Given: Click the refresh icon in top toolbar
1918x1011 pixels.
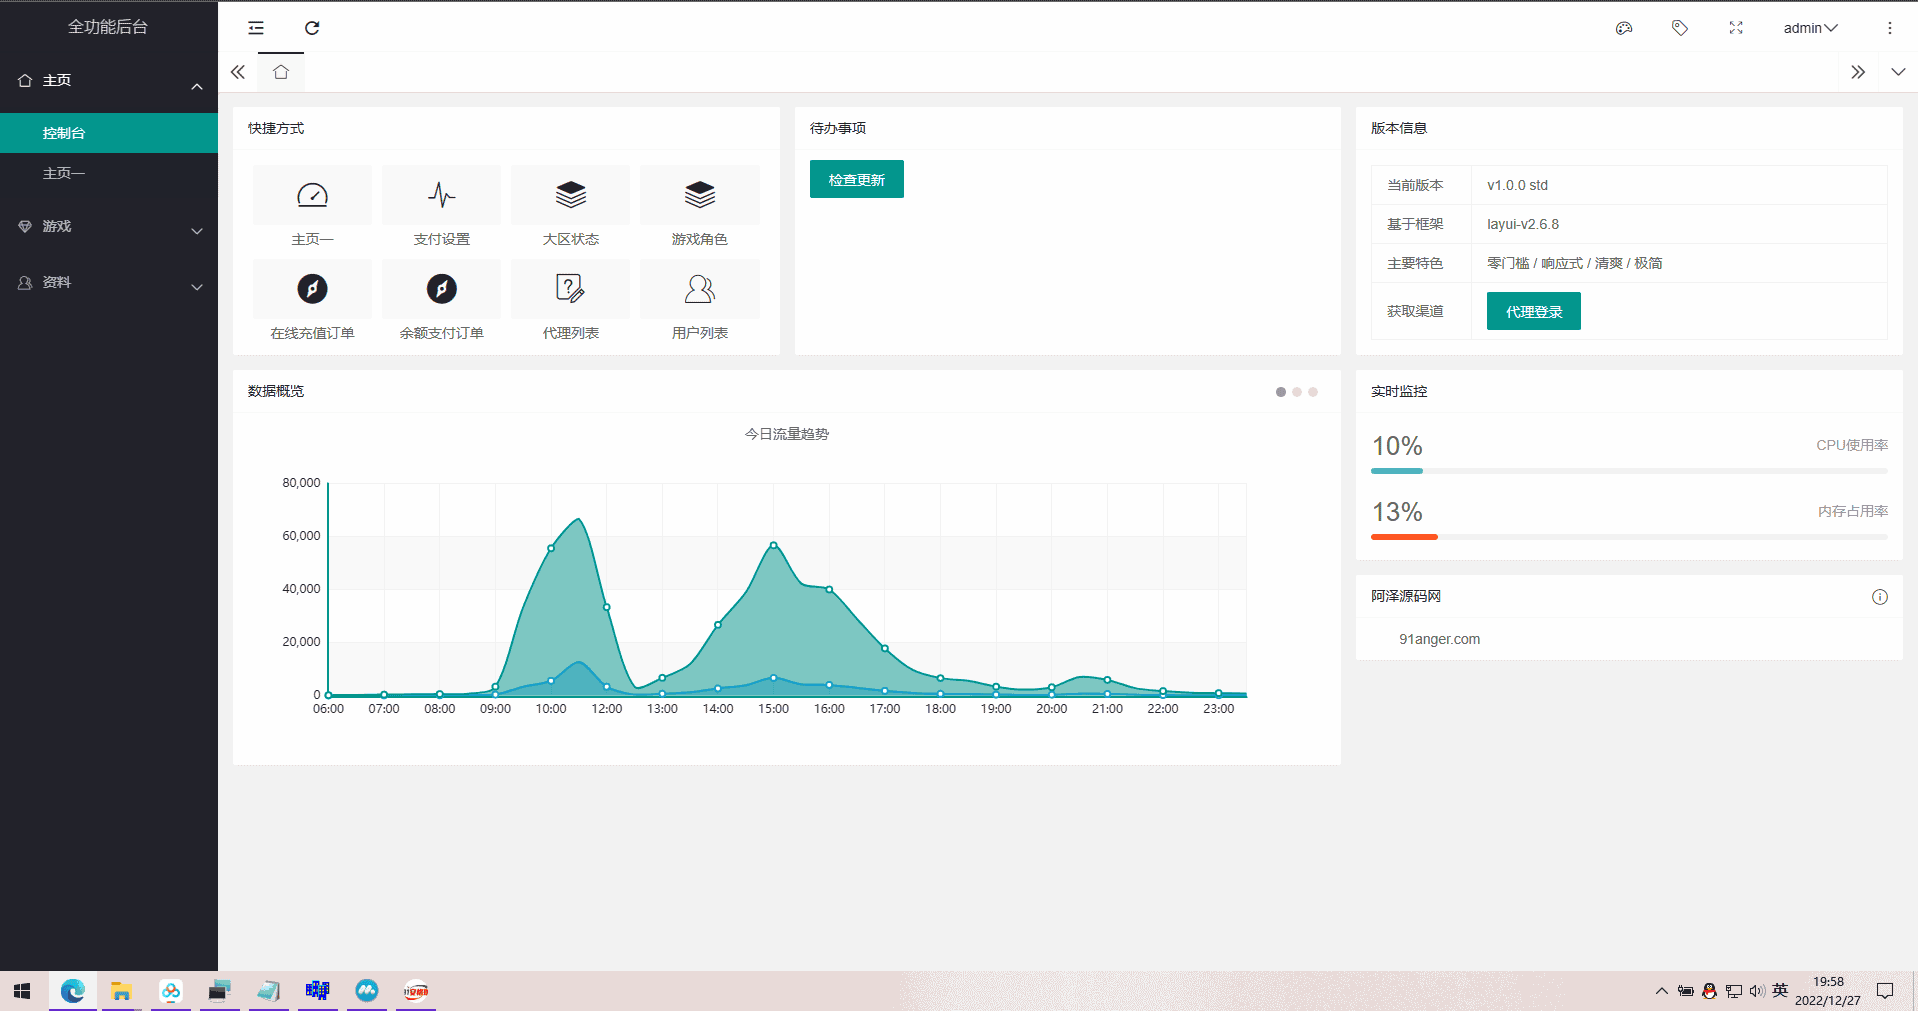Looking at the screenshot, I should (x=312, y=28).
